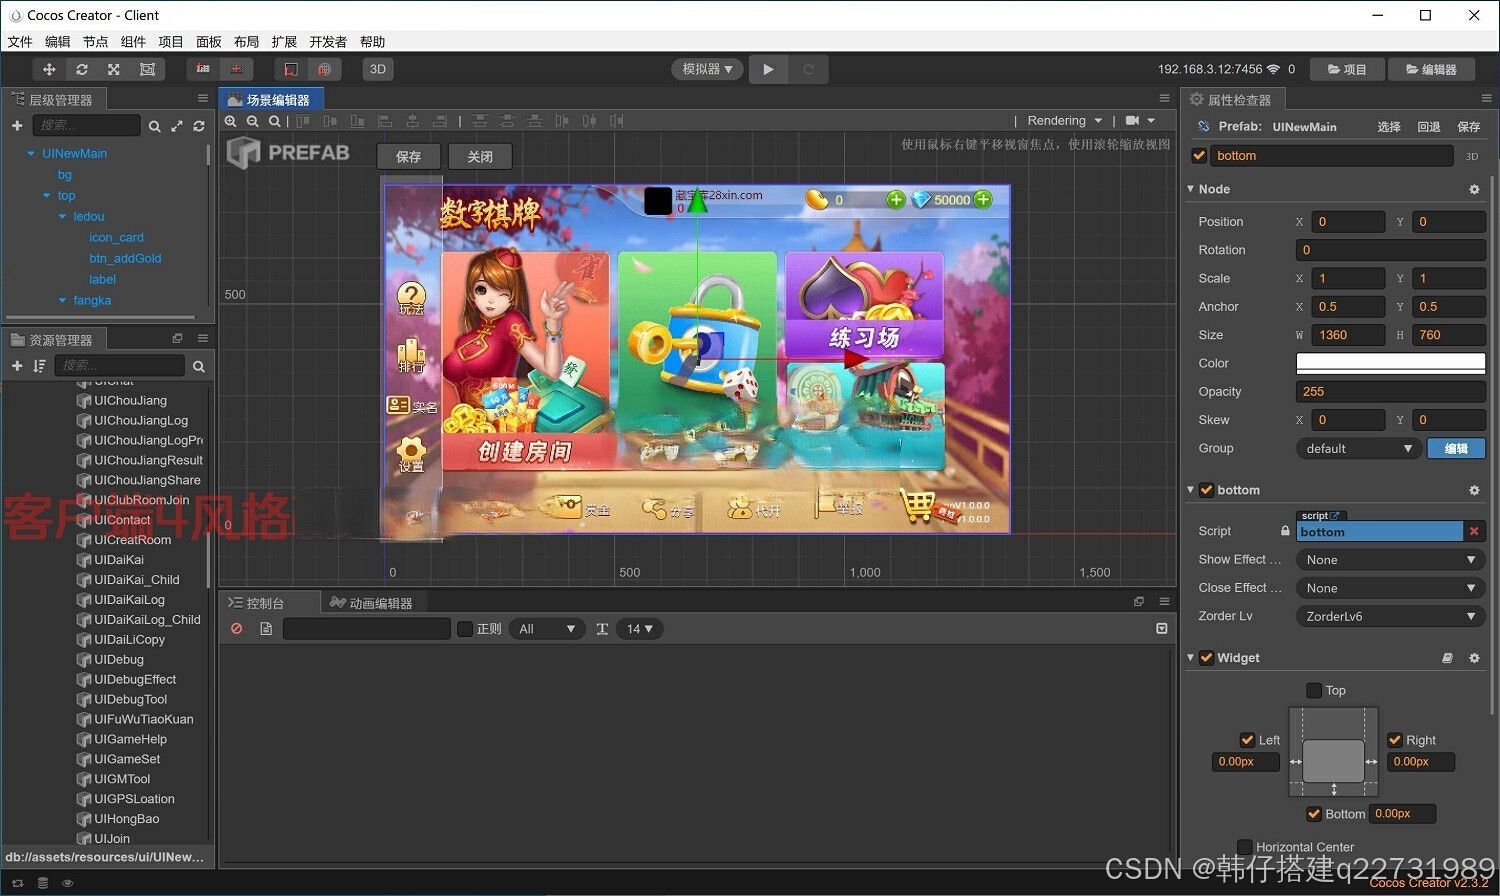Viewport: 1500px width, 896px height.
Task: Create new asset with plus icon
Action: [17, 366]
